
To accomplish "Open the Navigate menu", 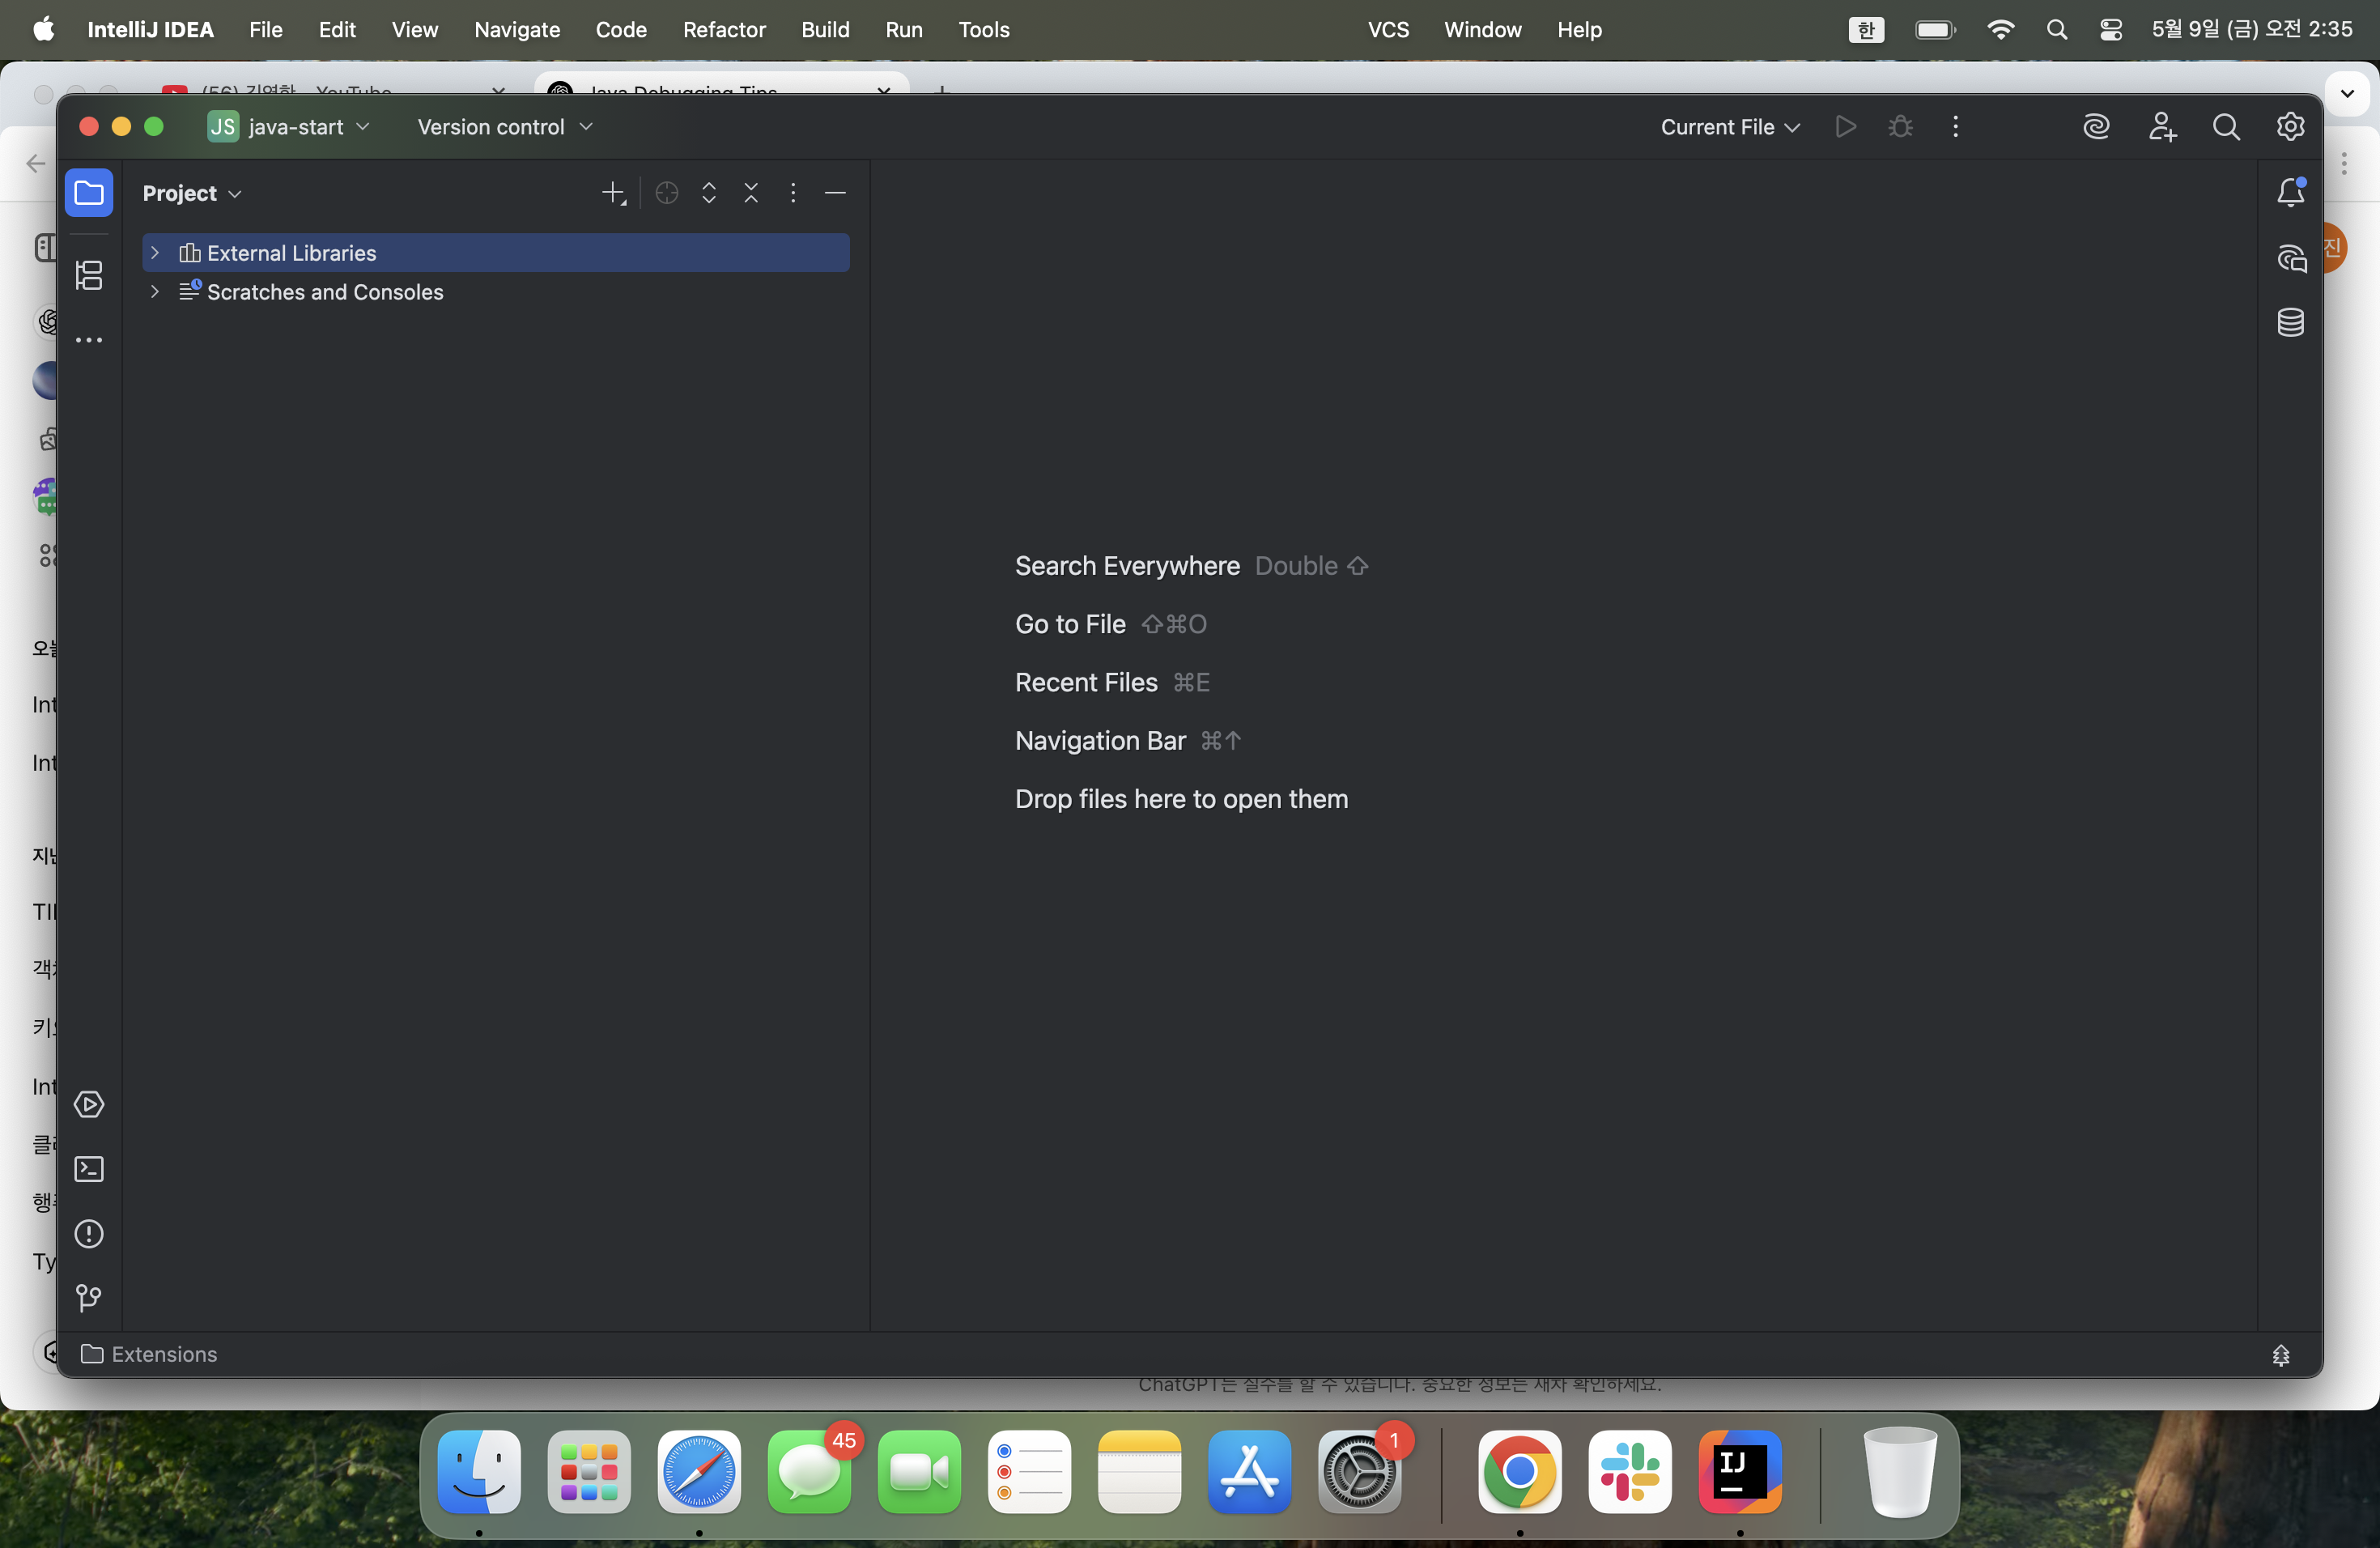I will click(517, 30).
